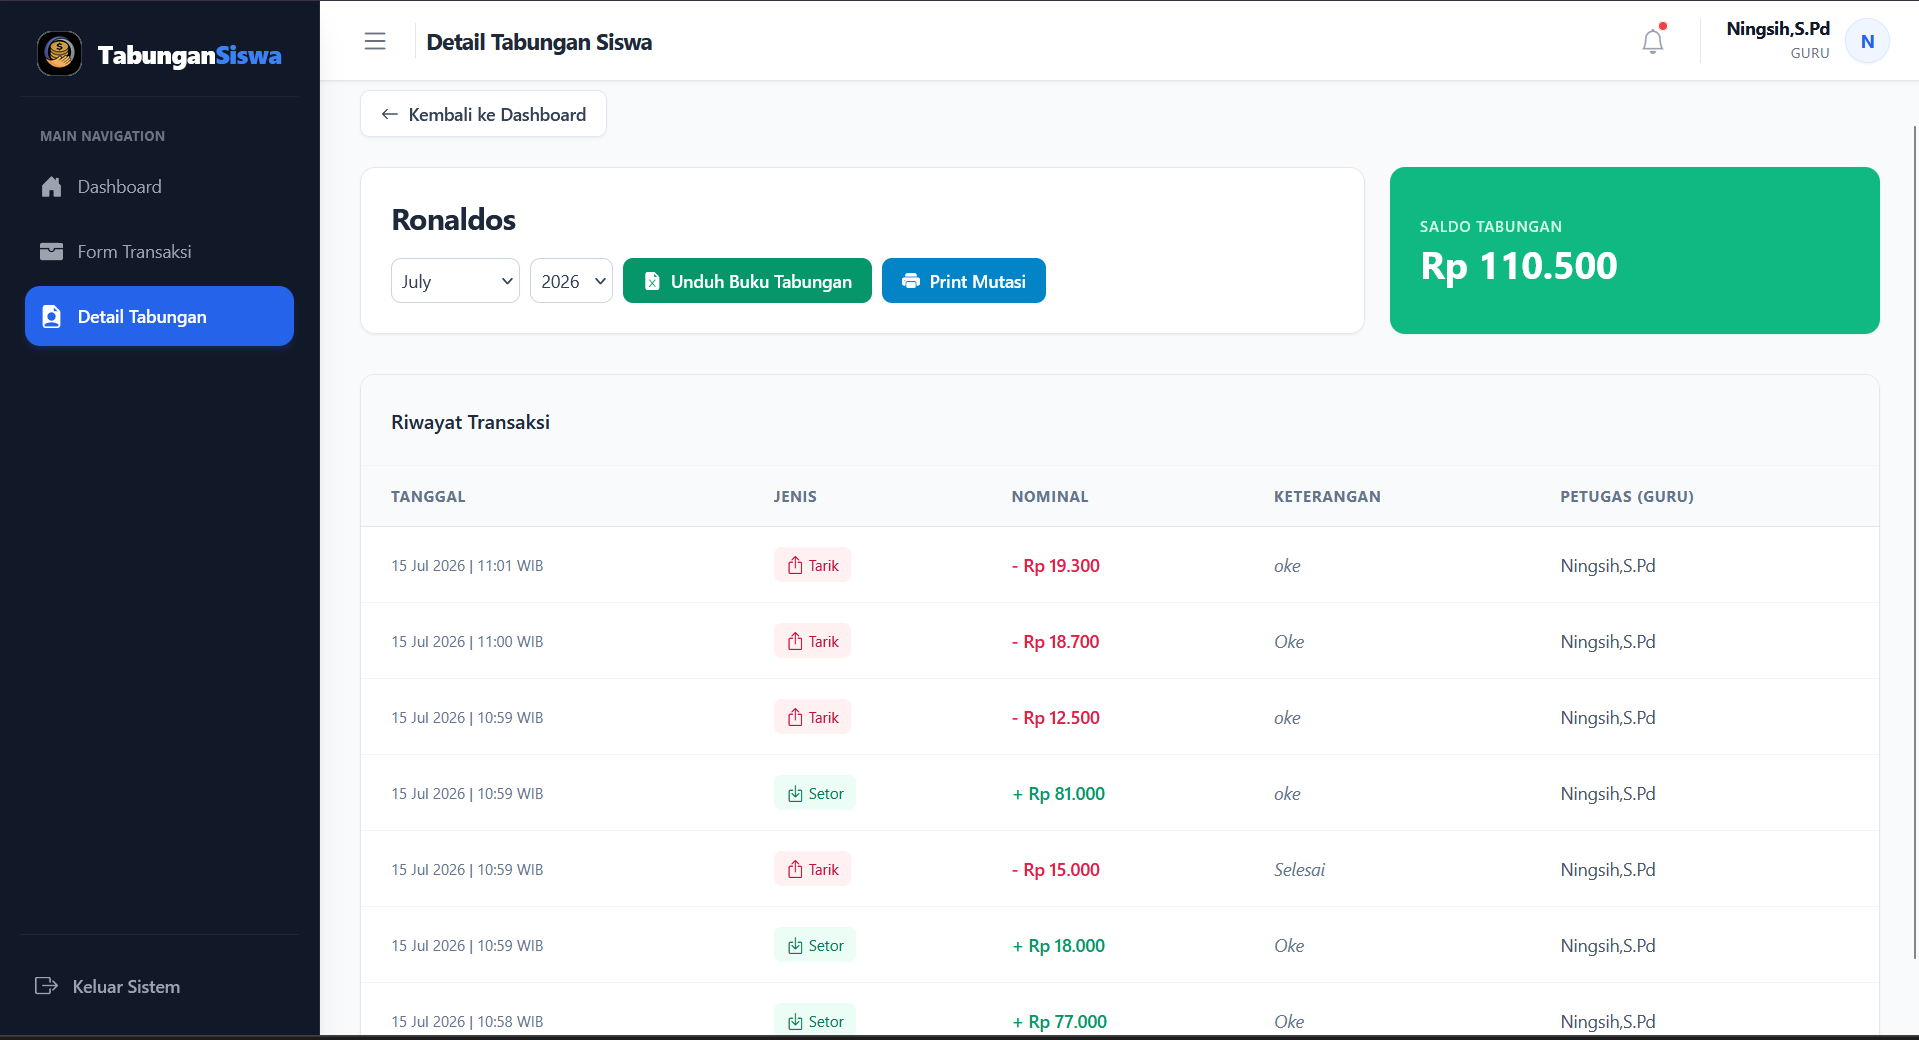Click the Form Transaksi card icon
This screenshot has width=1919, height=1040.
(52, 252)
